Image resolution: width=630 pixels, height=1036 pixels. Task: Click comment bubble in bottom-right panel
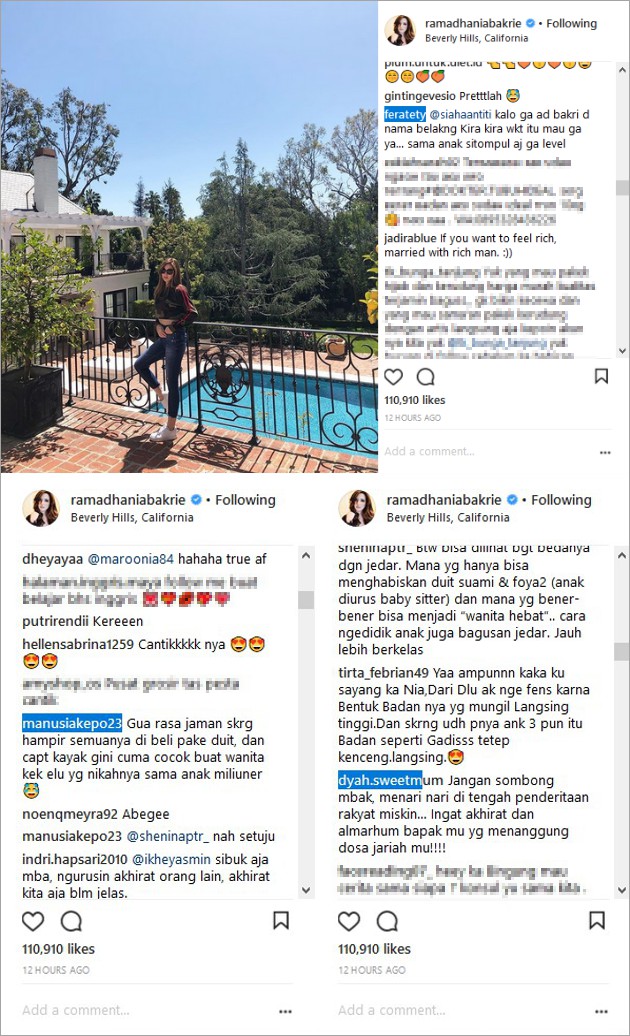point(387,921)
